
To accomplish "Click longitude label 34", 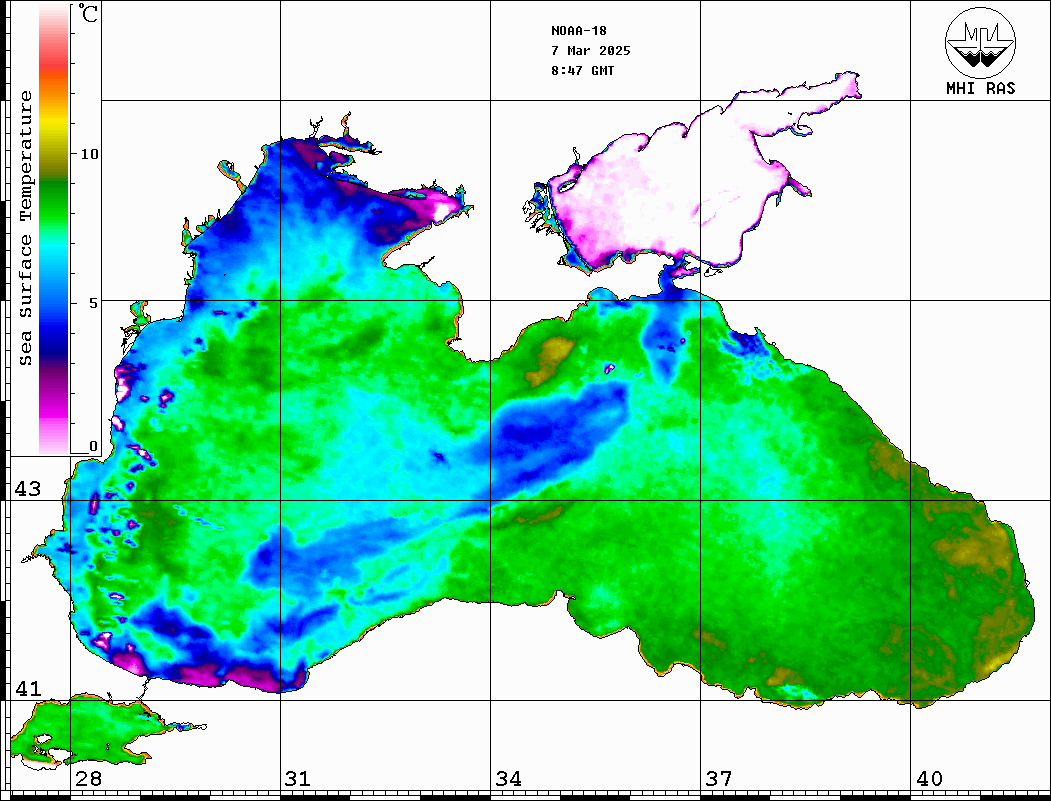I will [x=508, y=779].
